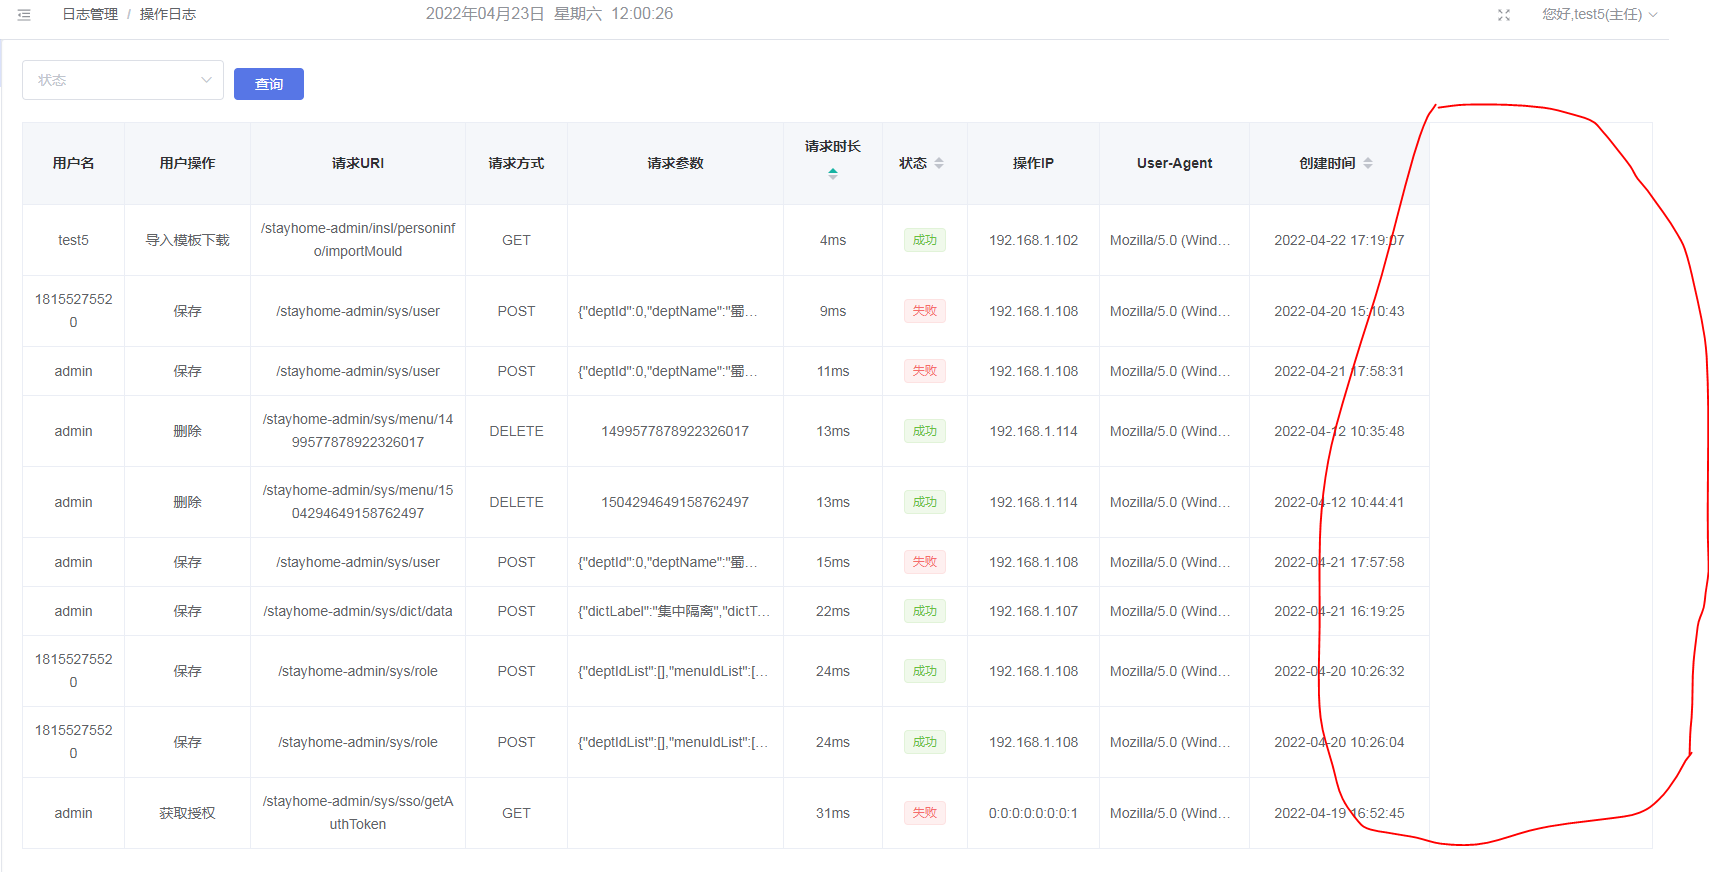Go to 日志管理 breadcrumb
Image resolution: width=1709 pixels, height=872 pixels.
tap(90, 14)
